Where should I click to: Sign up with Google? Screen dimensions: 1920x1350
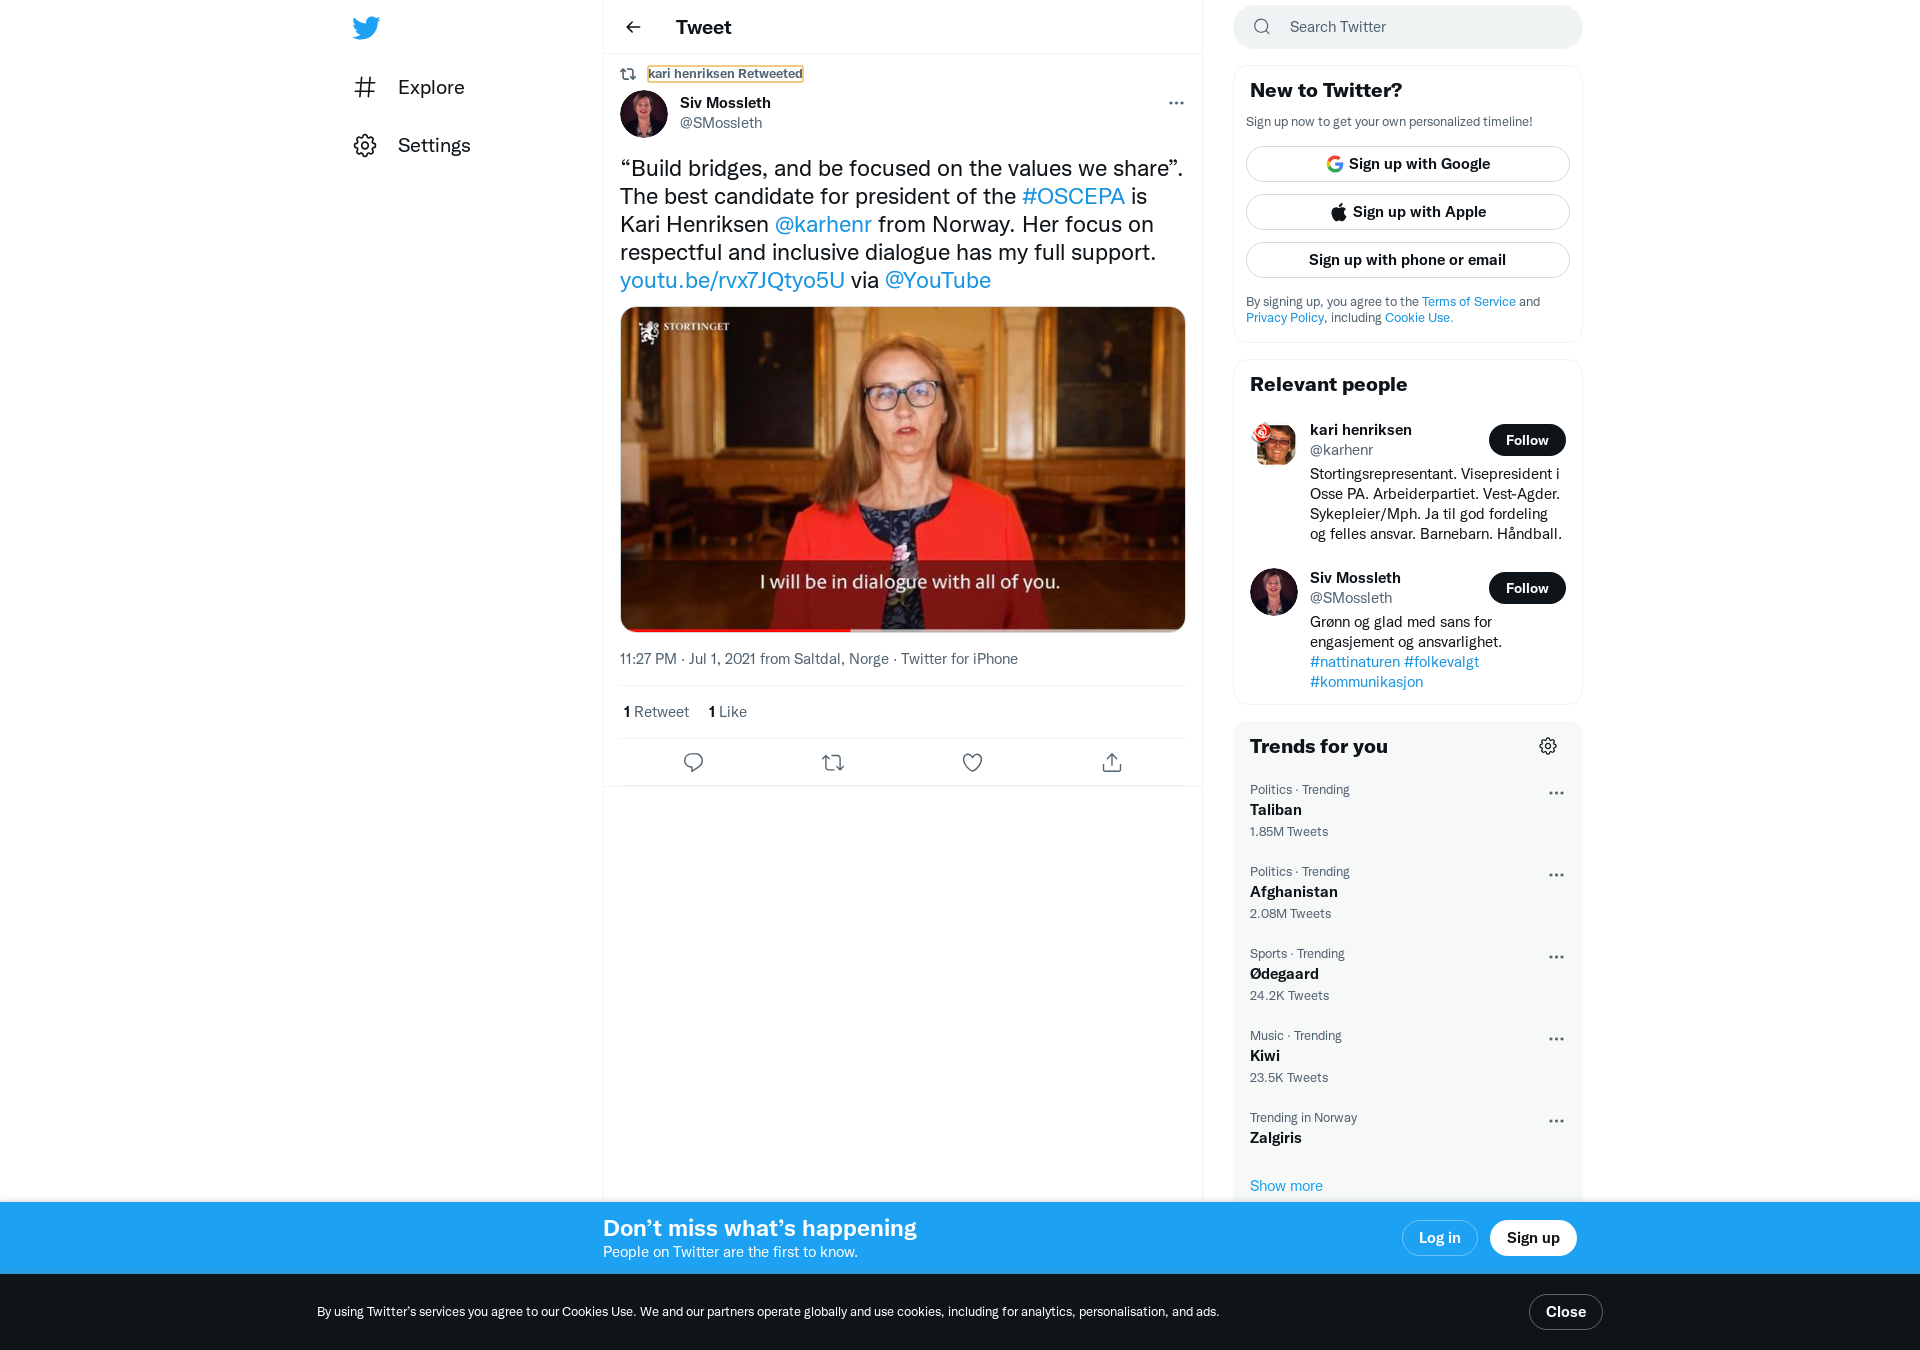coord(1407,164)
